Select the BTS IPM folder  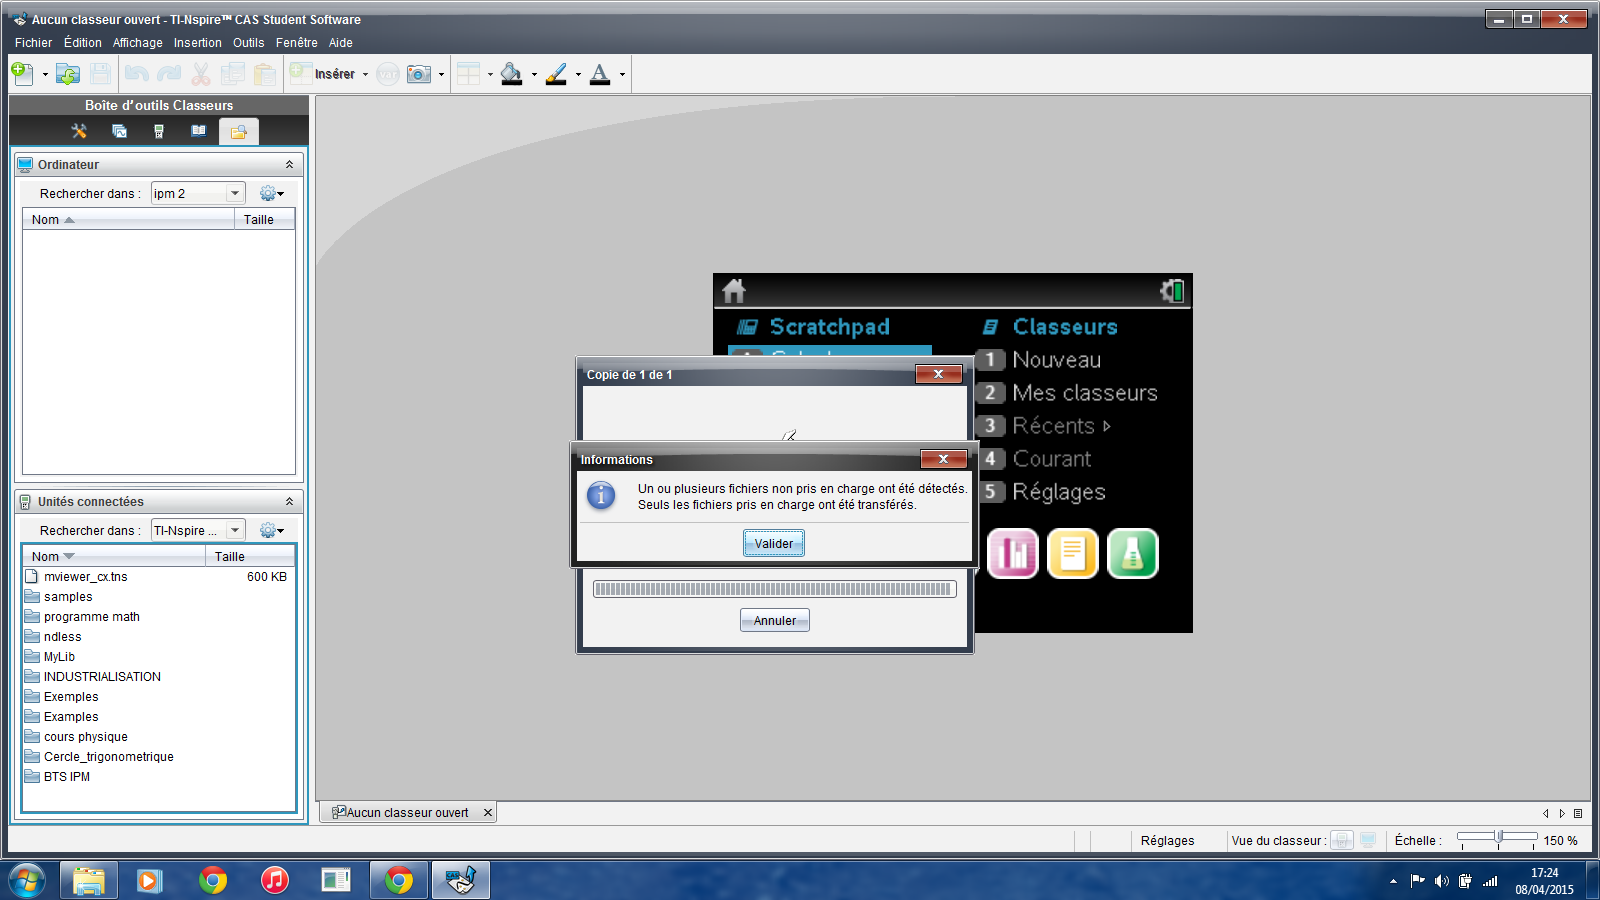tap(158, 777)
